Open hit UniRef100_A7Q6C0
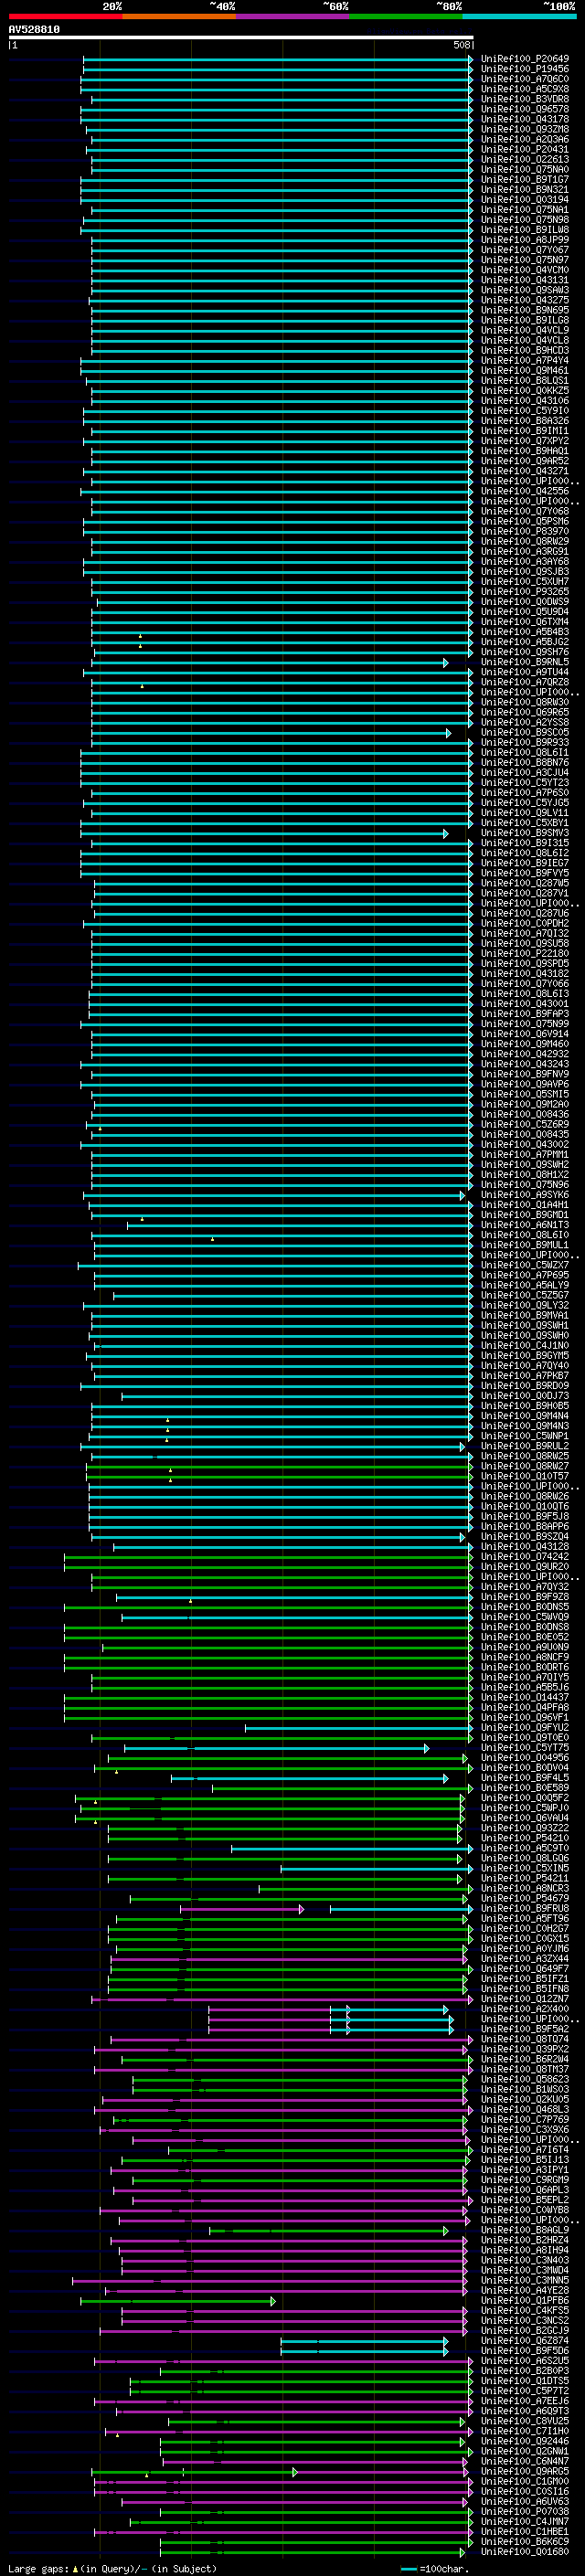The image size is (585, 2576). pyautogui.click(x=525, y=79)
